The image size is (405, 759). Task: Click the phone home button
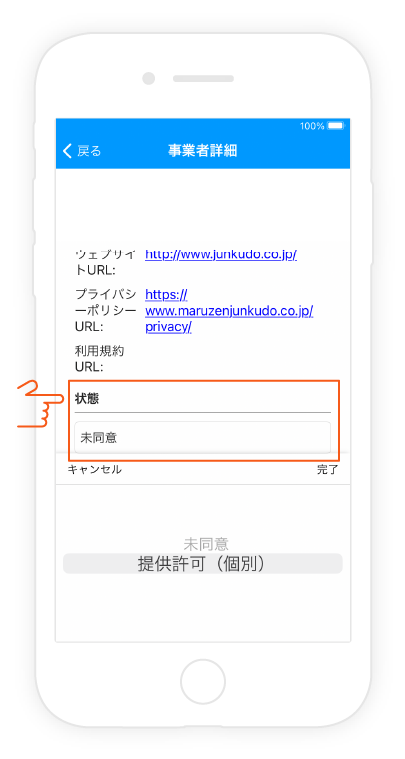(x=203, y=682)
